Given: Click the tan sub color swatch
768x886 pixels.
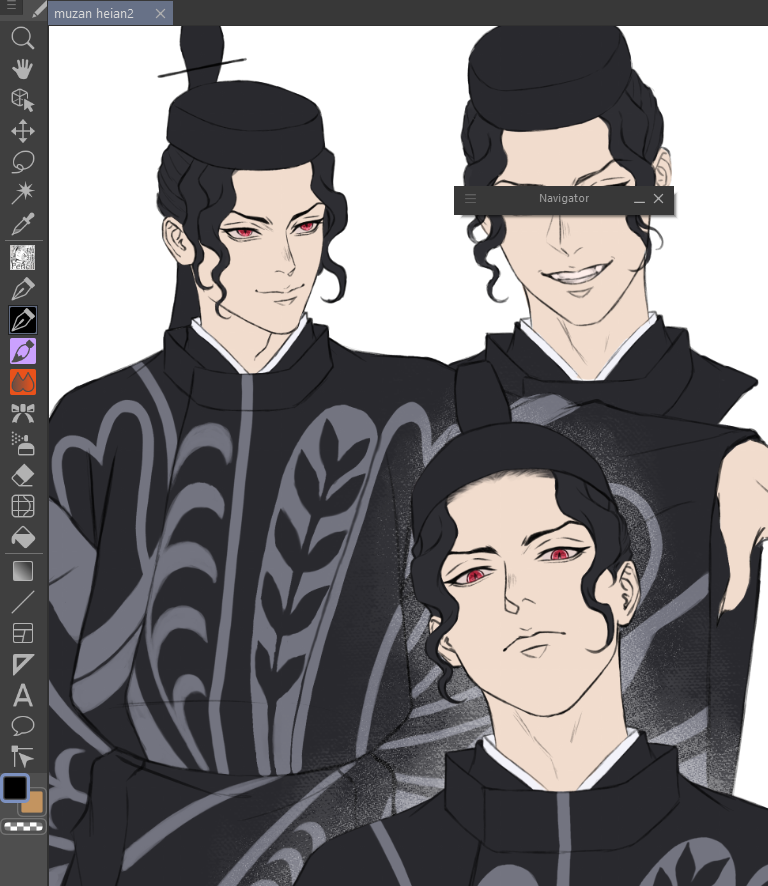Looking at the screenshot, I should click(34, 803).
